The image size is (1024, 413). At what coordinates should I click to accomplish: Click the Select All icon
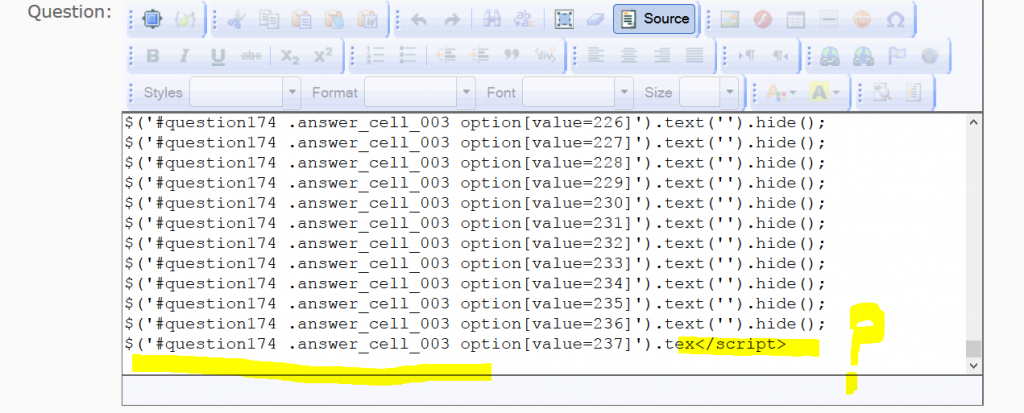coord(564,19)
